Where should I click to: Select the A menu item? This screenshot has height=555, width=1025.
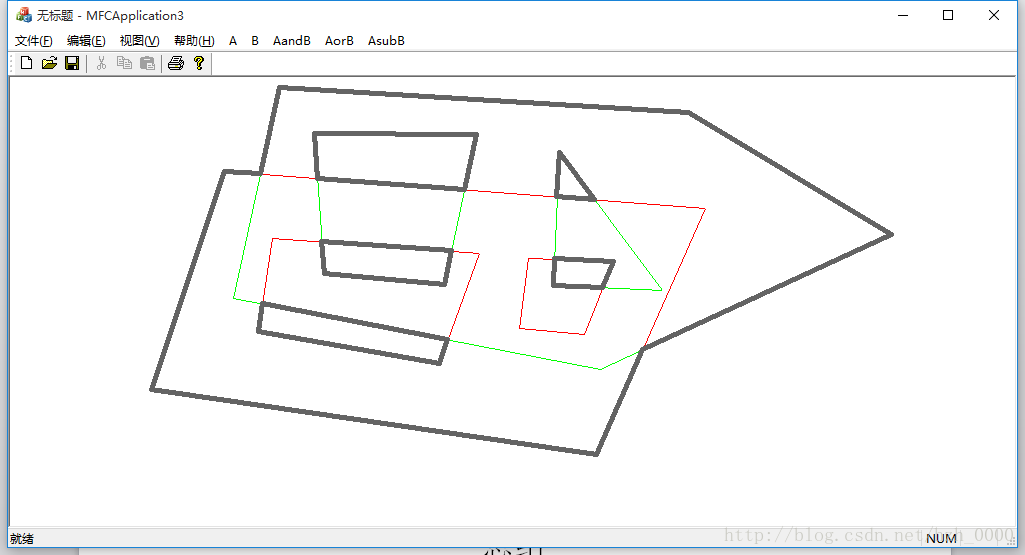click(233, 41)
